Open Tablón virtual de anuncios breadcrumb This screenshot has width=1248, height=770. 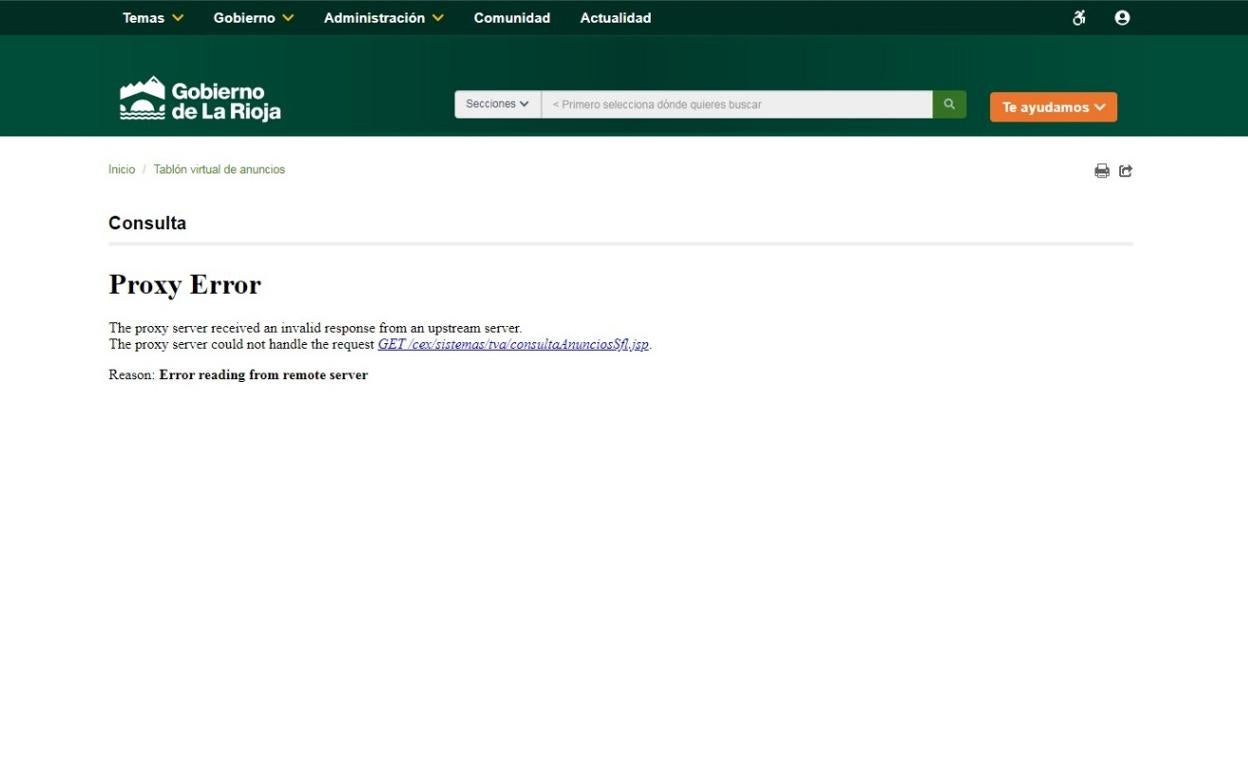point(219,170)
